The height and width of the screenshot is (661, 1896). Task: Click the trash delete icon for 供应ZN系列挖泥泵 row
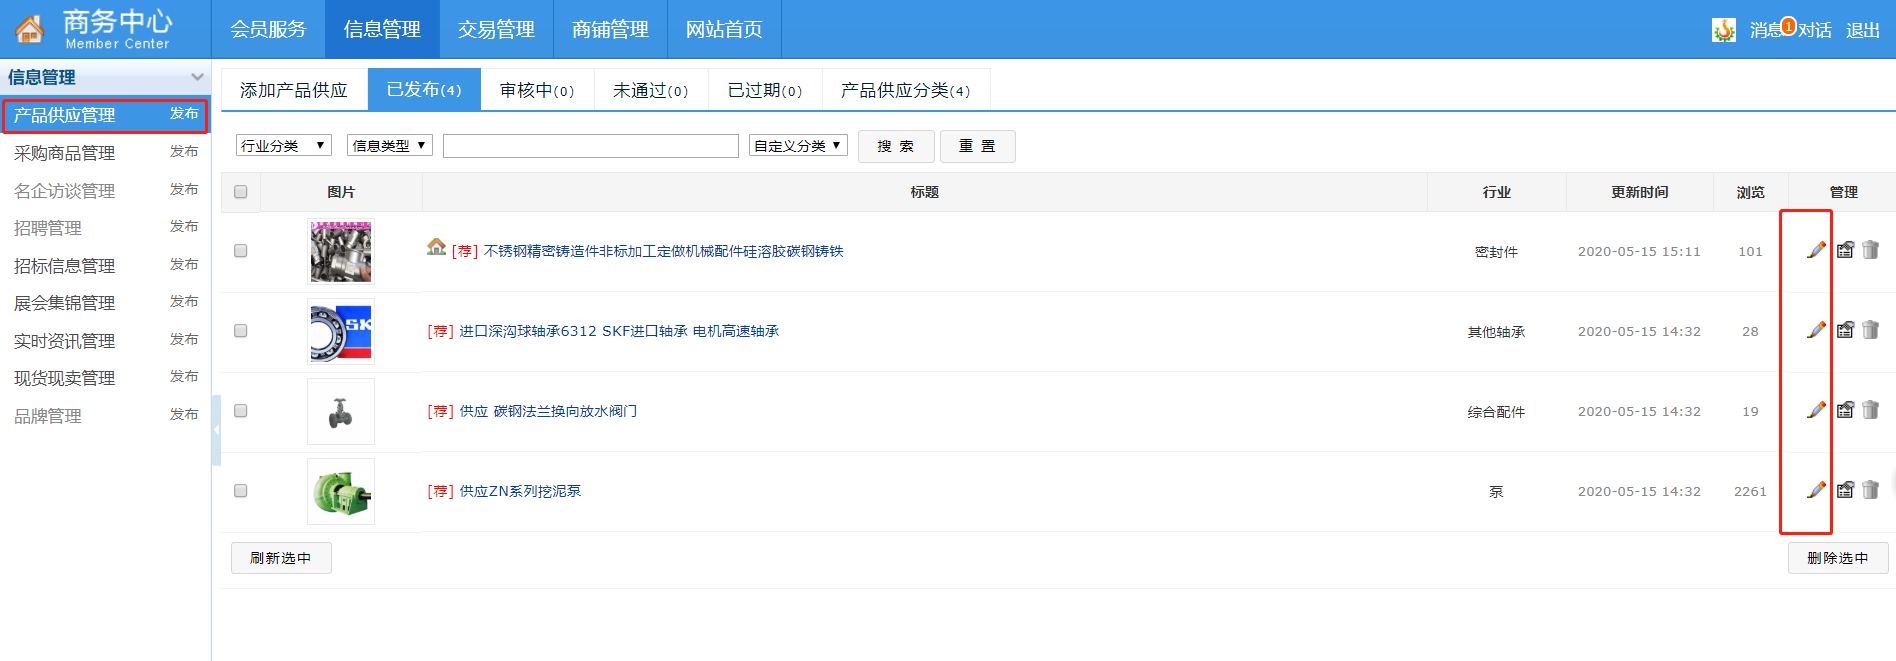point(1870,490)
